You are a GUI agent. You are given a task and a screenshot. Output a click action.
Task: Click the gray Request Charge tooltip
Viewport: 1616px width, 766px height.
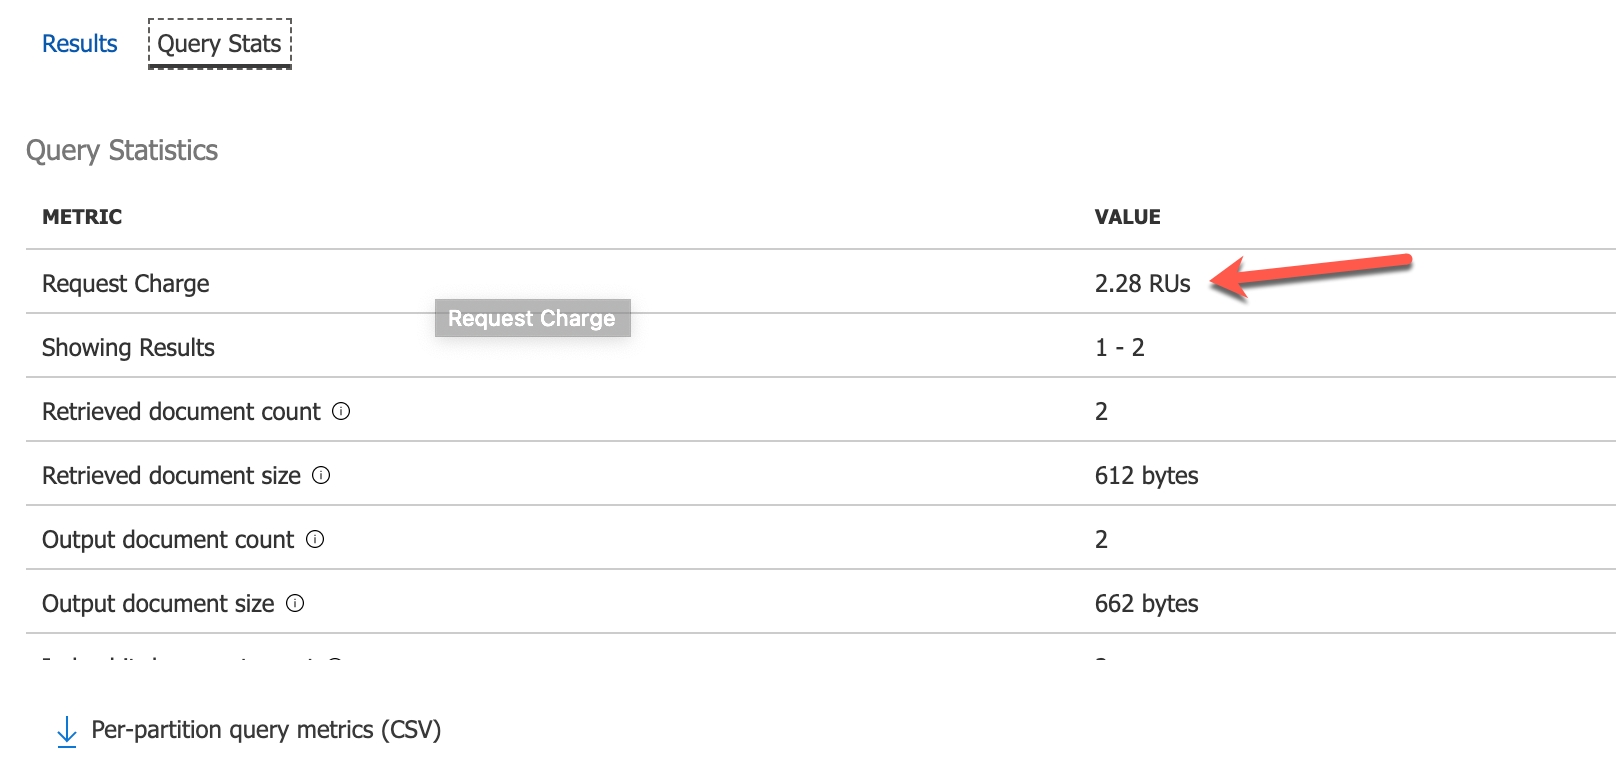(532, 318)
